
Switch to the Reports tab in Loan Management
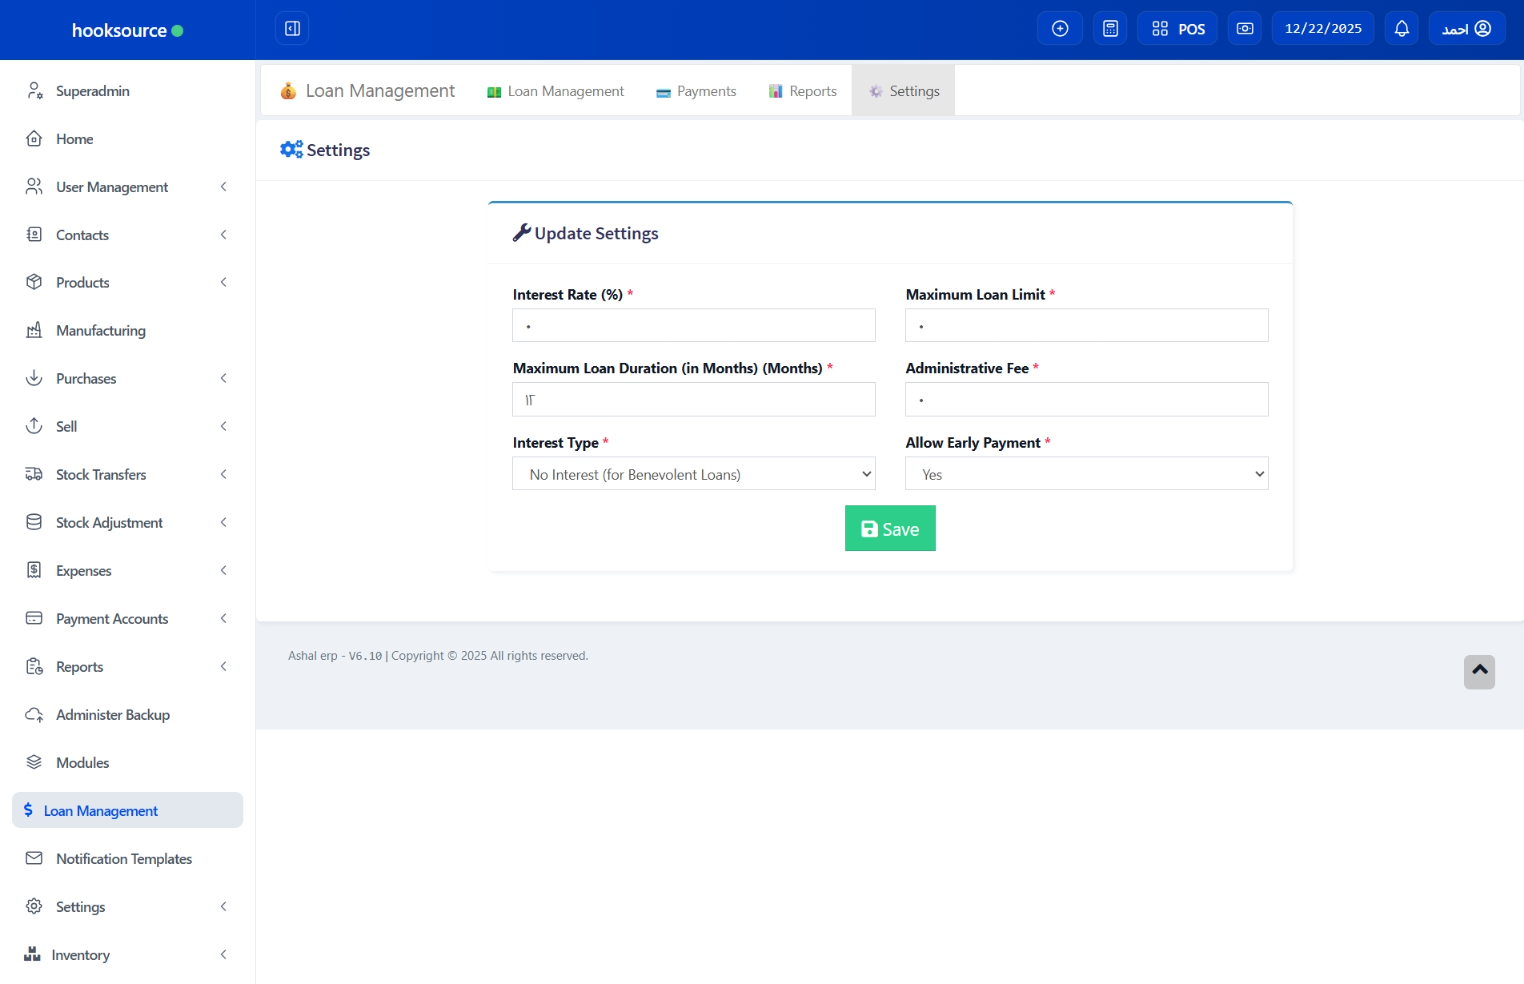(802, 91)
